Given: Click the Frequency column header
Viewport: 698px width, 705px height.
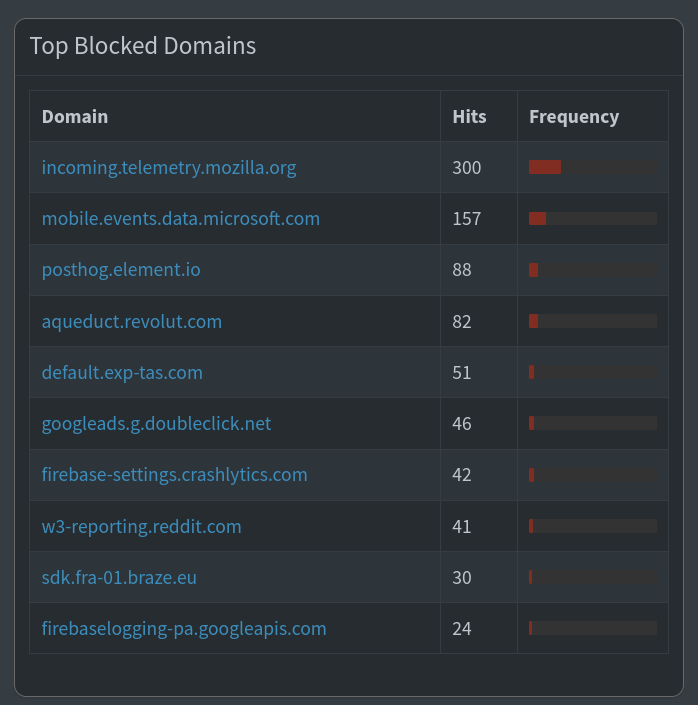Looking at the screenshot, I should point(574,116).
